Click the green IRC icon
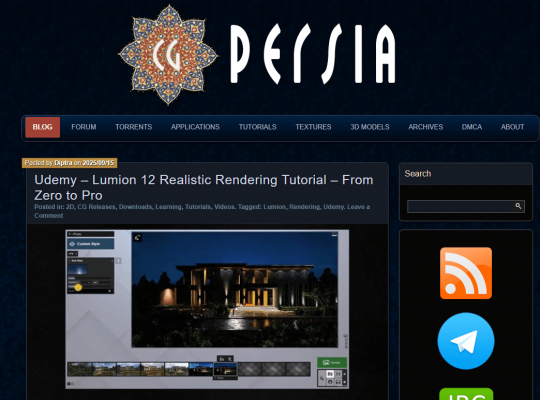 [x=466, y=394]
